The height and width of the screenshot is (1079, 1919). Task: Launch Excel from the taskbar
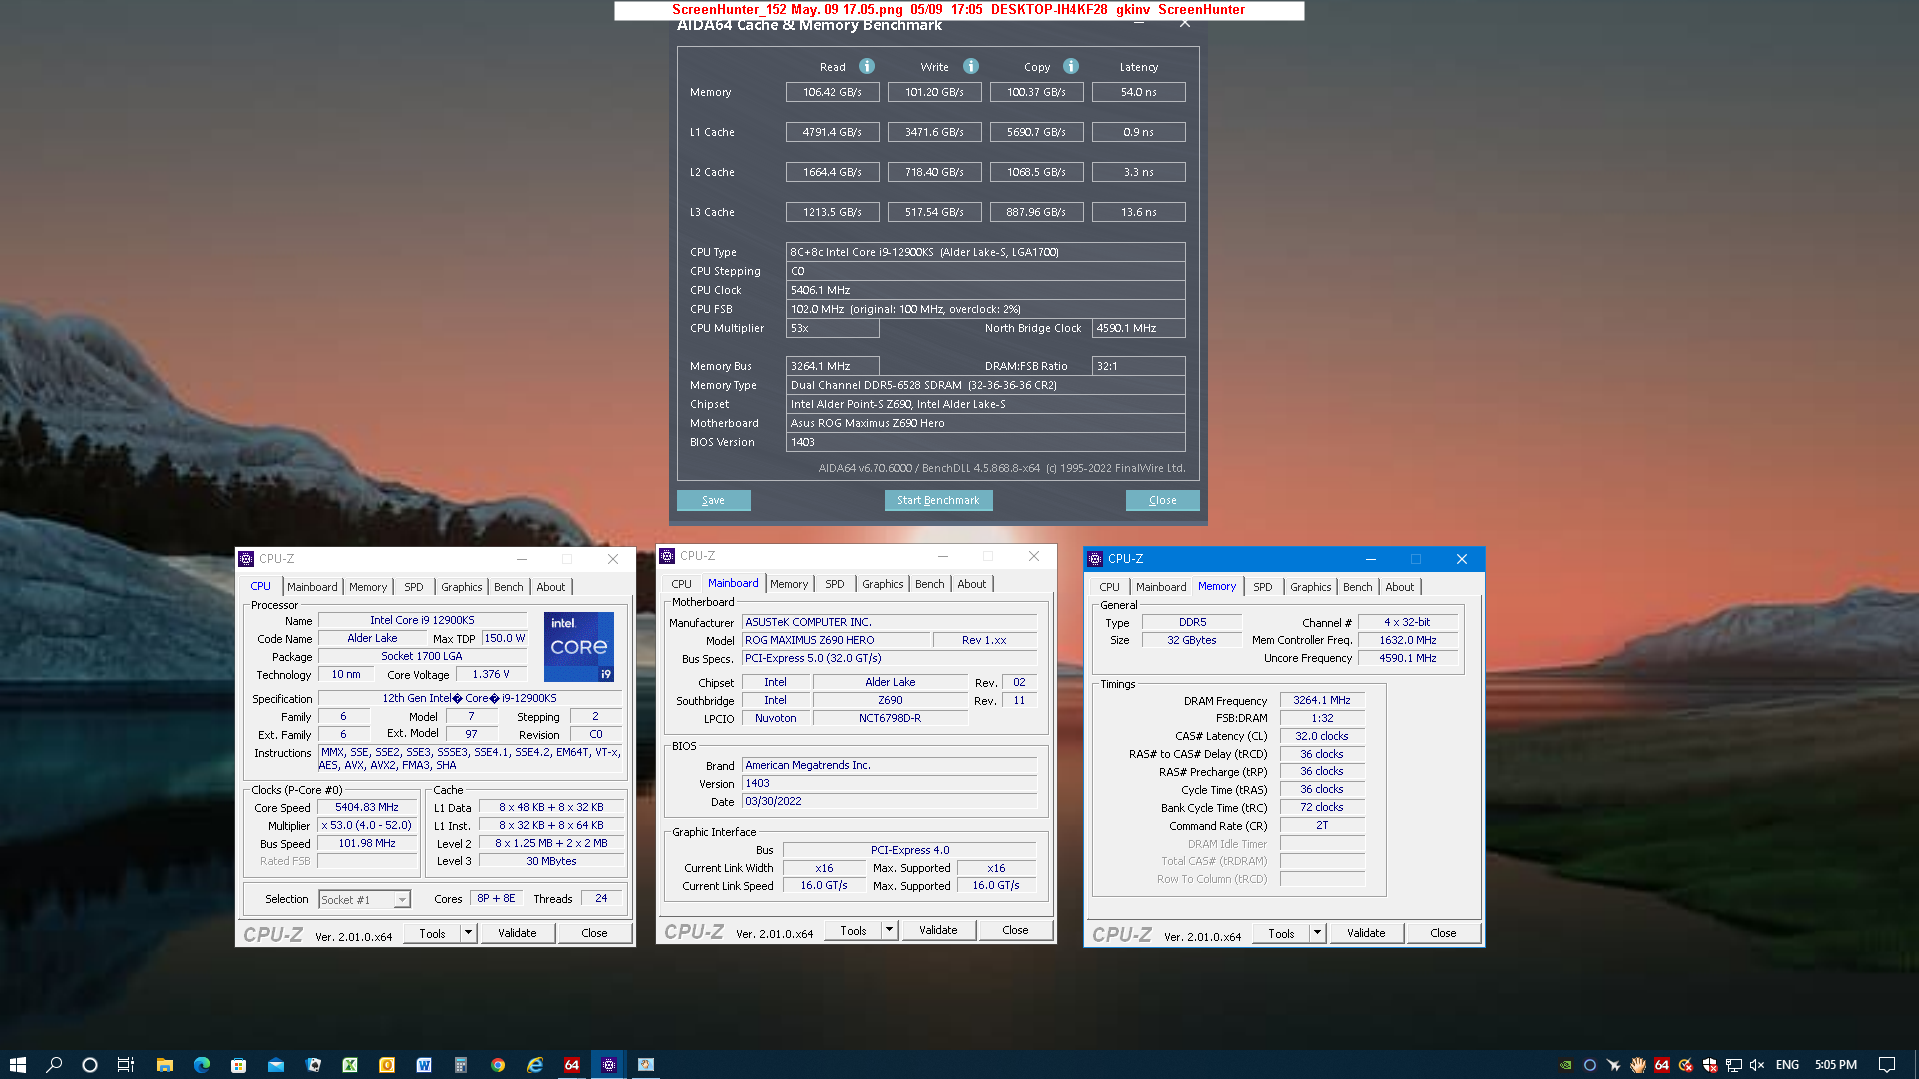tap(350, 1065)
